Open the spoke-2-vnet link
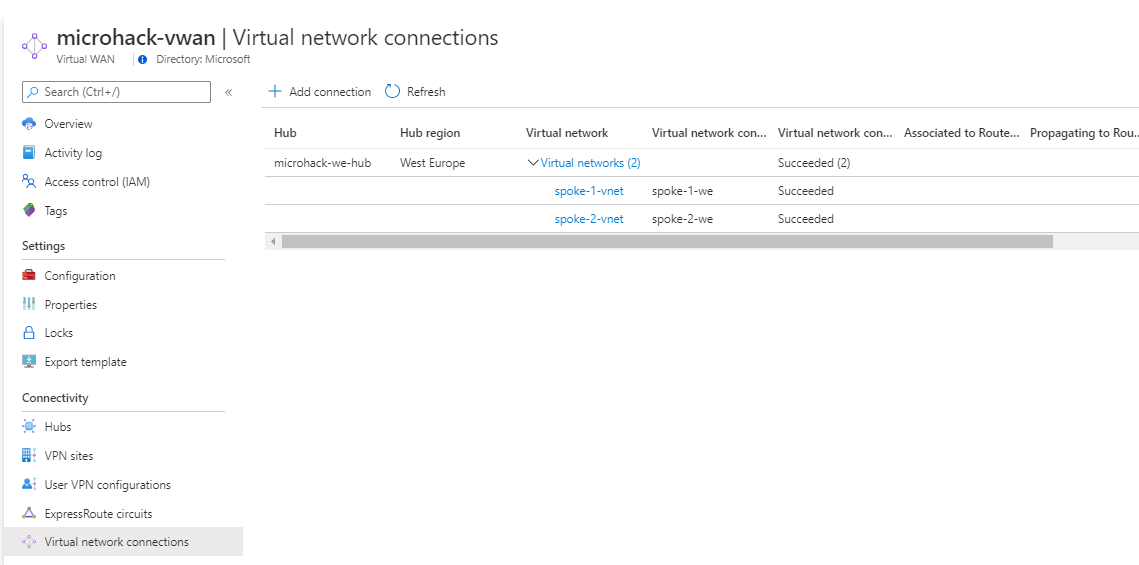 pyautogui.click(x=589, y=219)
